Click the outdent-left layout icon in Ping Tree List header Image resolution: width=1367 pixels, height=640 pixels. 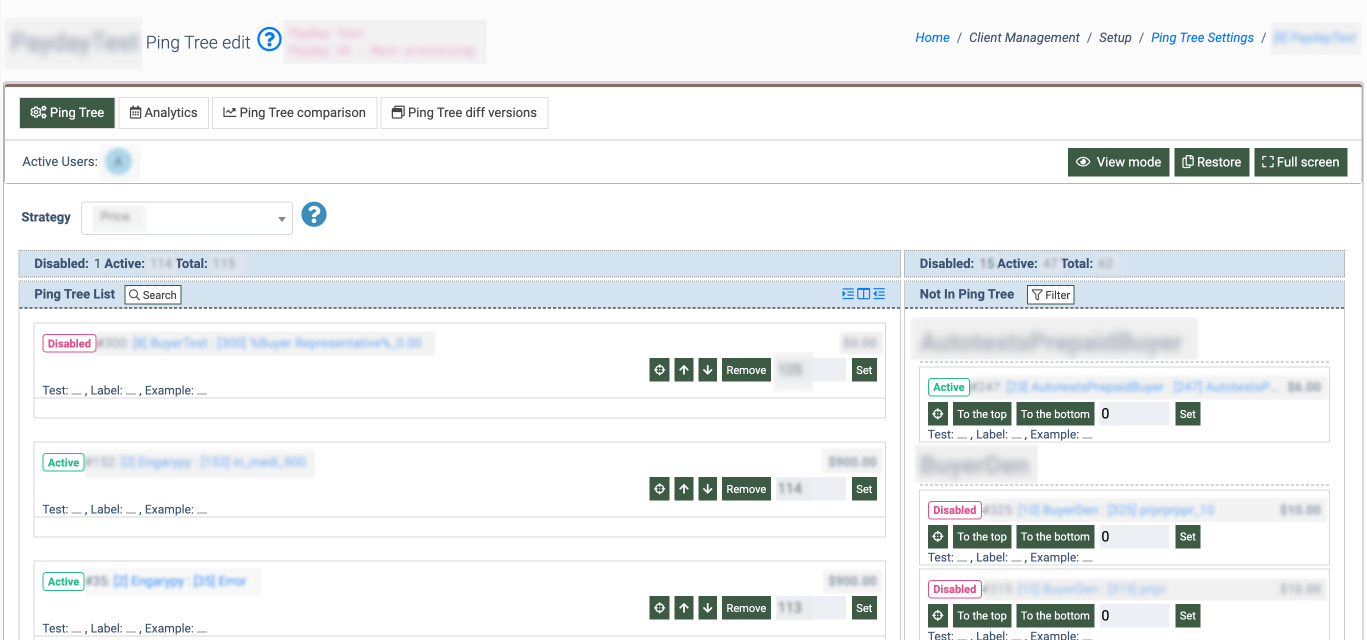tap(879, 294)
